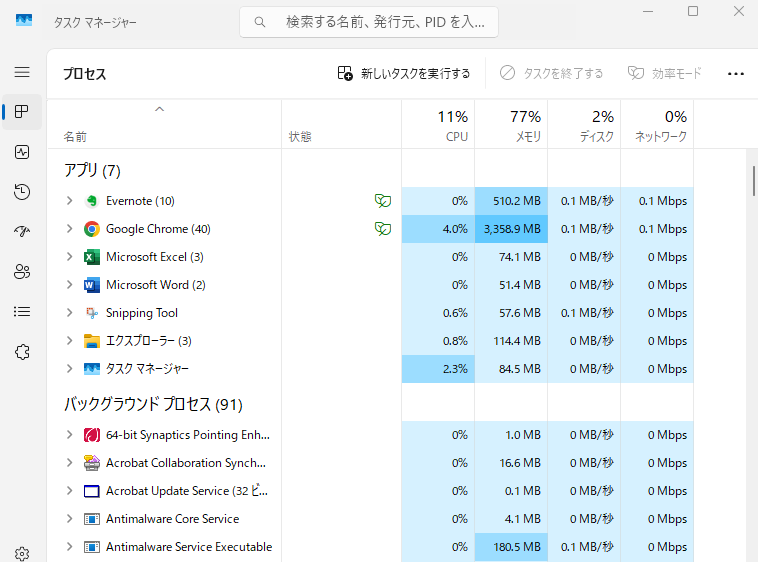
Task: Open the Details page in sidebar
Action: click(x=22, y=312)
